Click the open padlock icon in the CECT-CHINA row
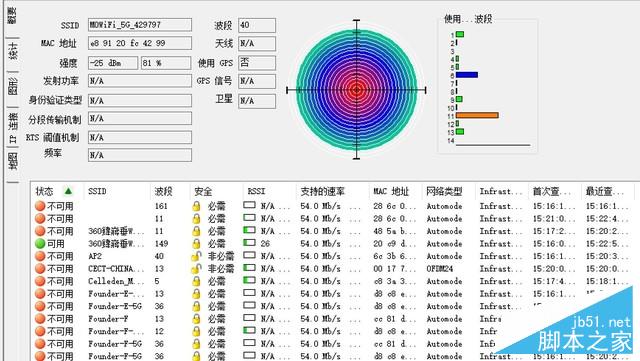Image resolution: width=640 pixels, height=361 pixels. point(196,269)
